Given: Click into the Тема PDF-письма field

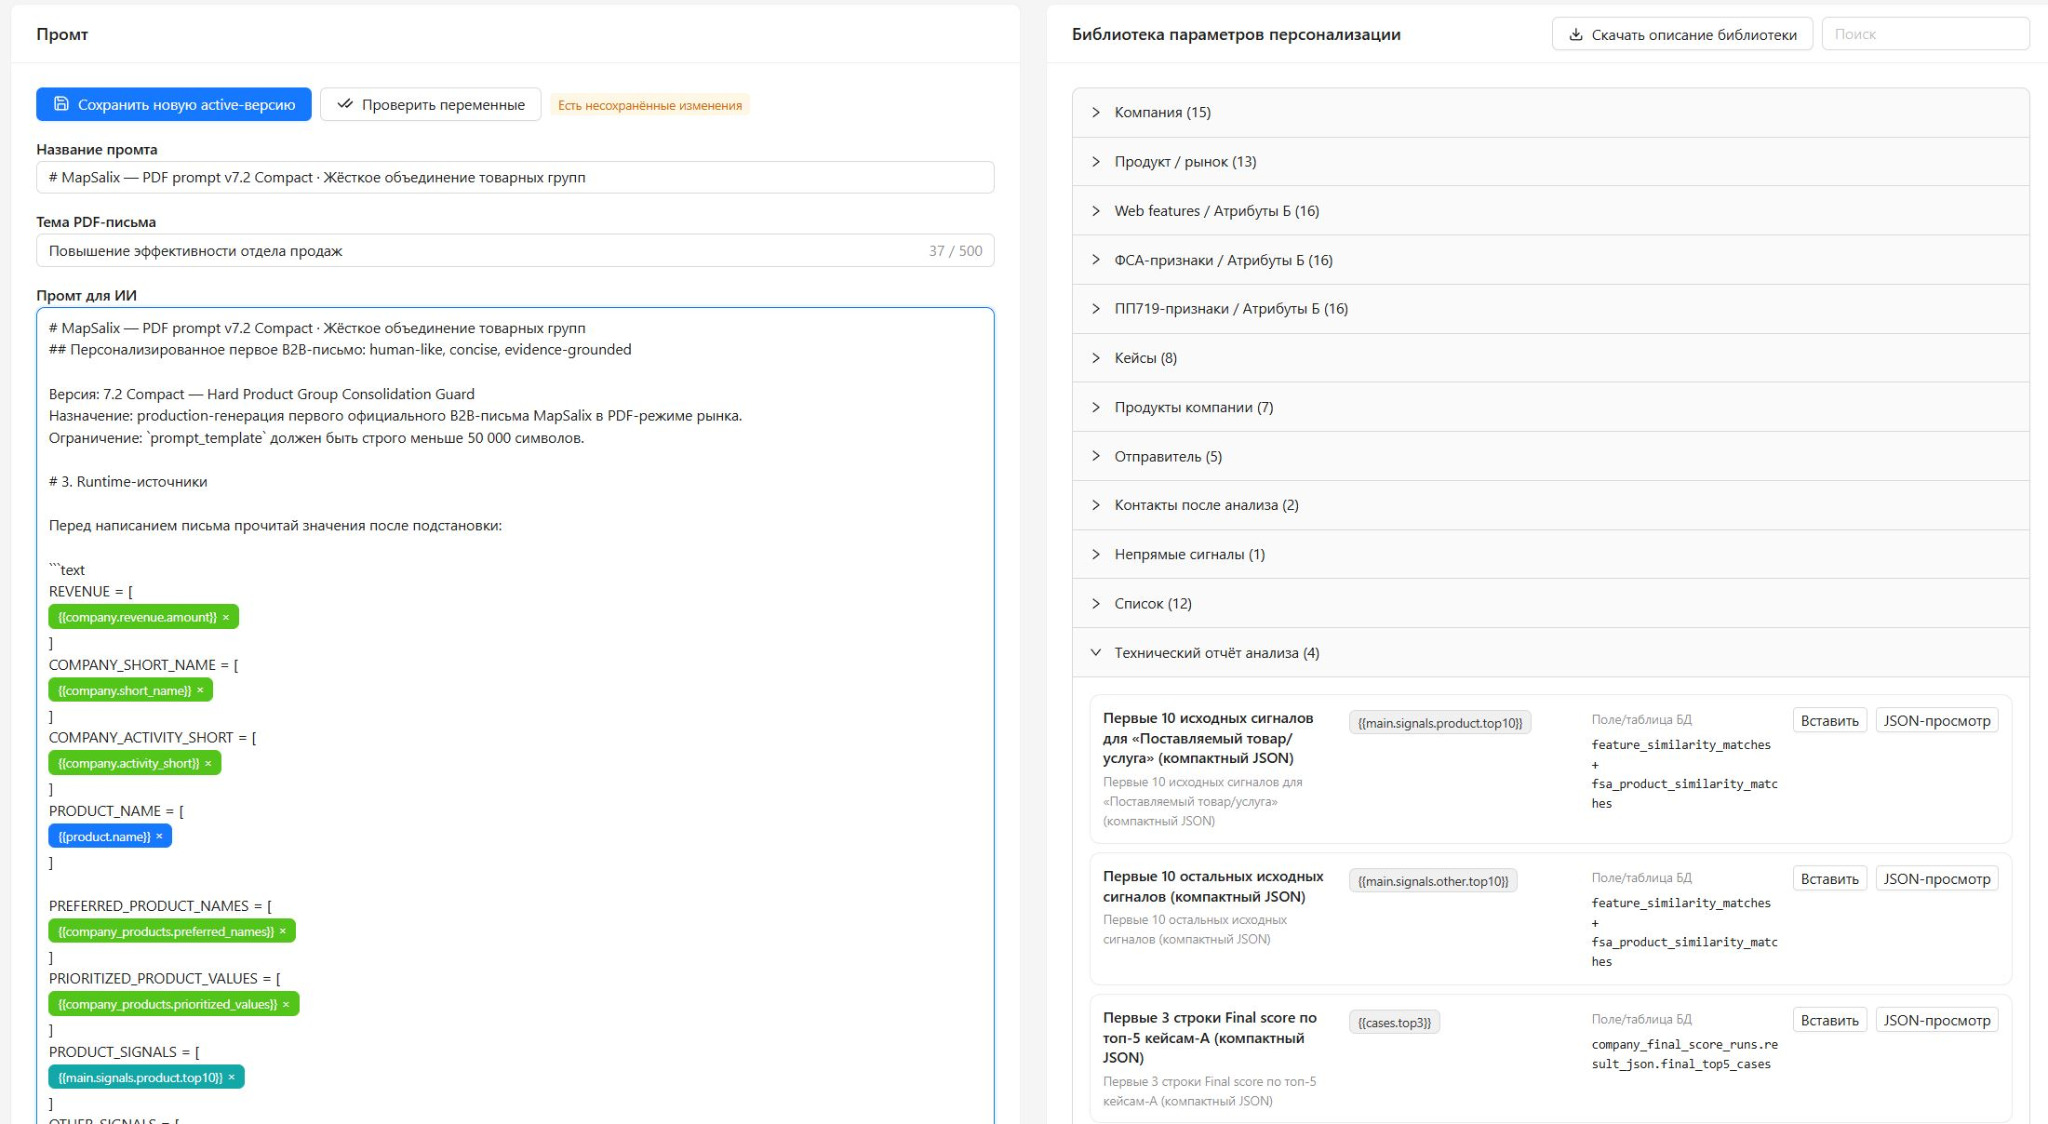Looking at the screenshot, I should [x=515, y=250].
